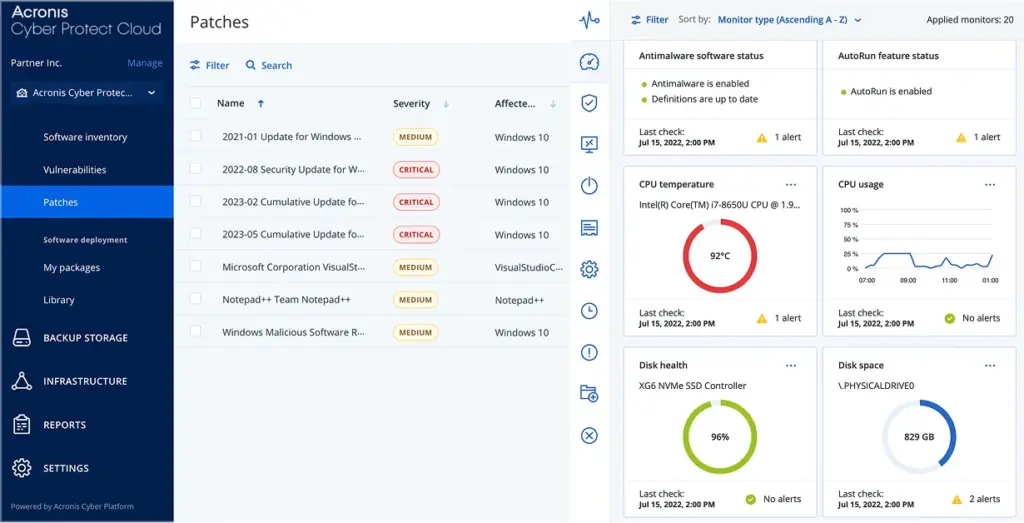Check the Notepad++ Team Notepad++ row checkbox

pyautogui.click(x=196, y=300)
